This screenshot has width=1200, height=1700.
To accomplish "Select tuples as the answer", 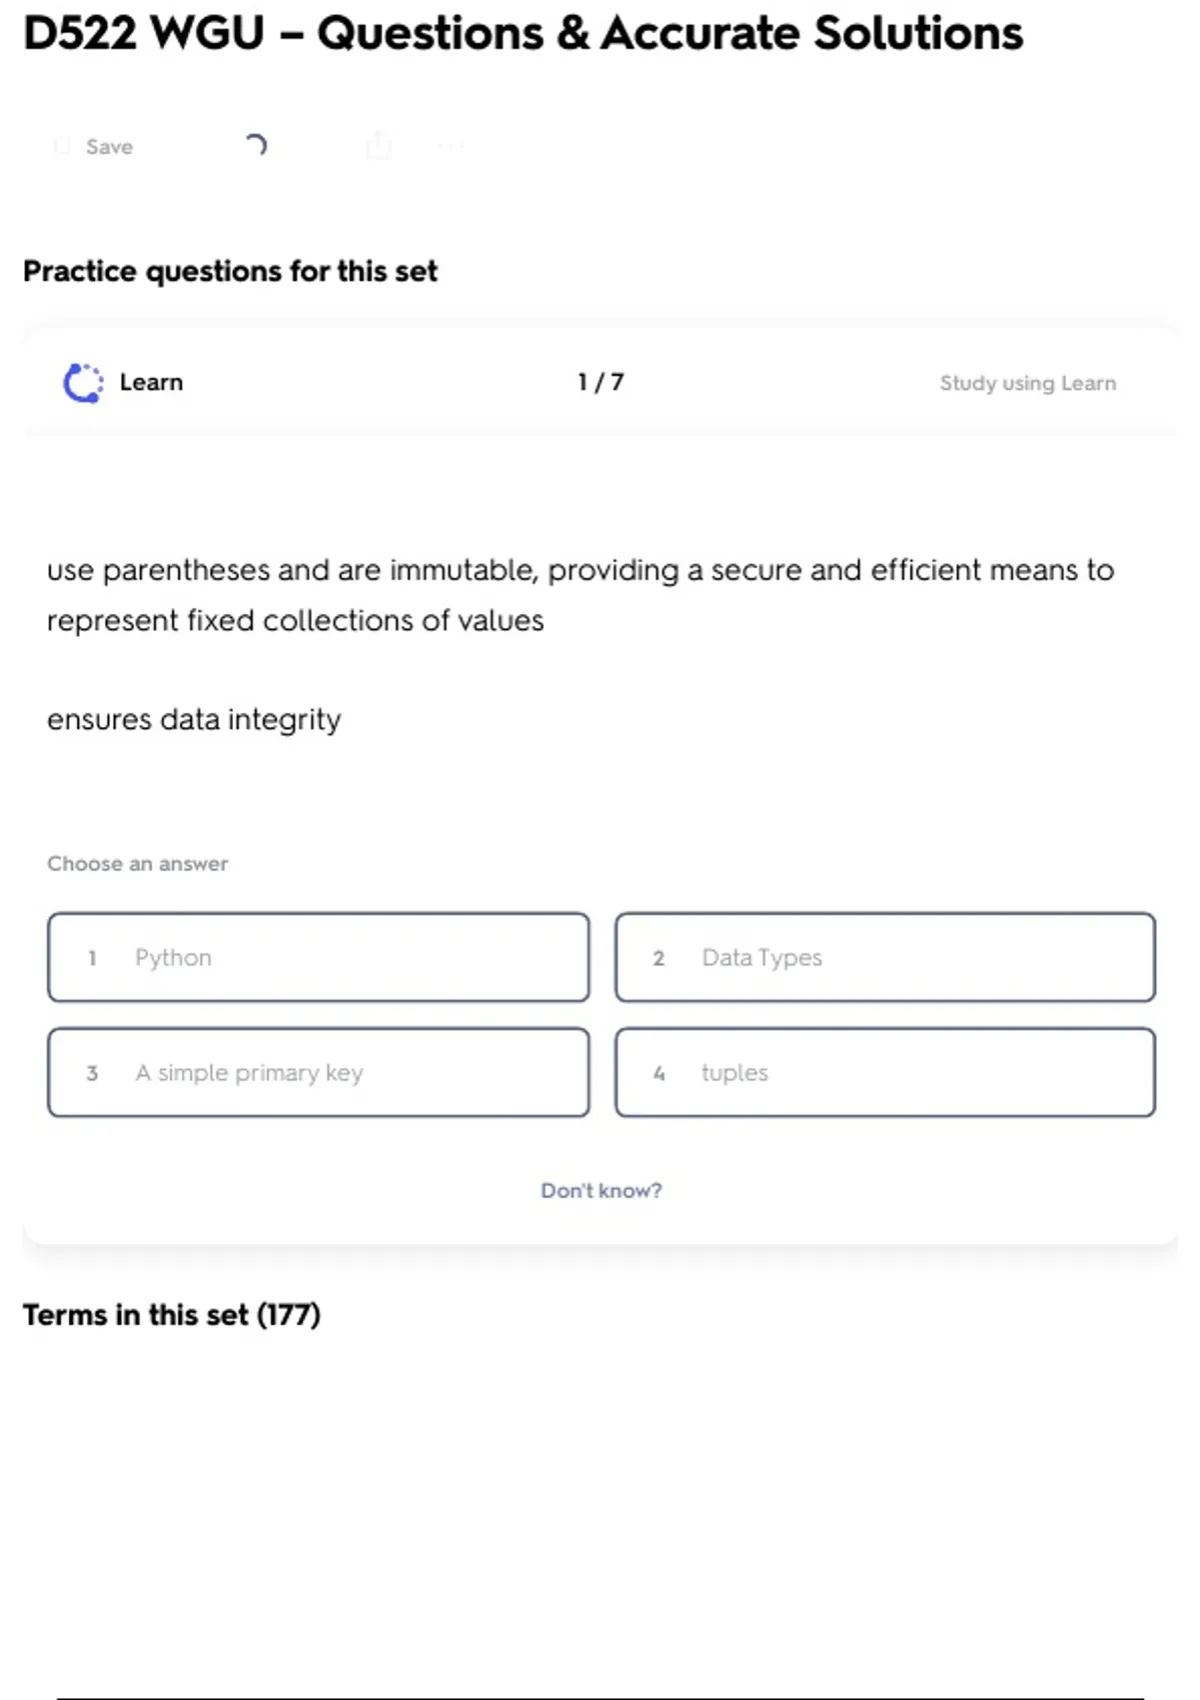I will 885,1072.
